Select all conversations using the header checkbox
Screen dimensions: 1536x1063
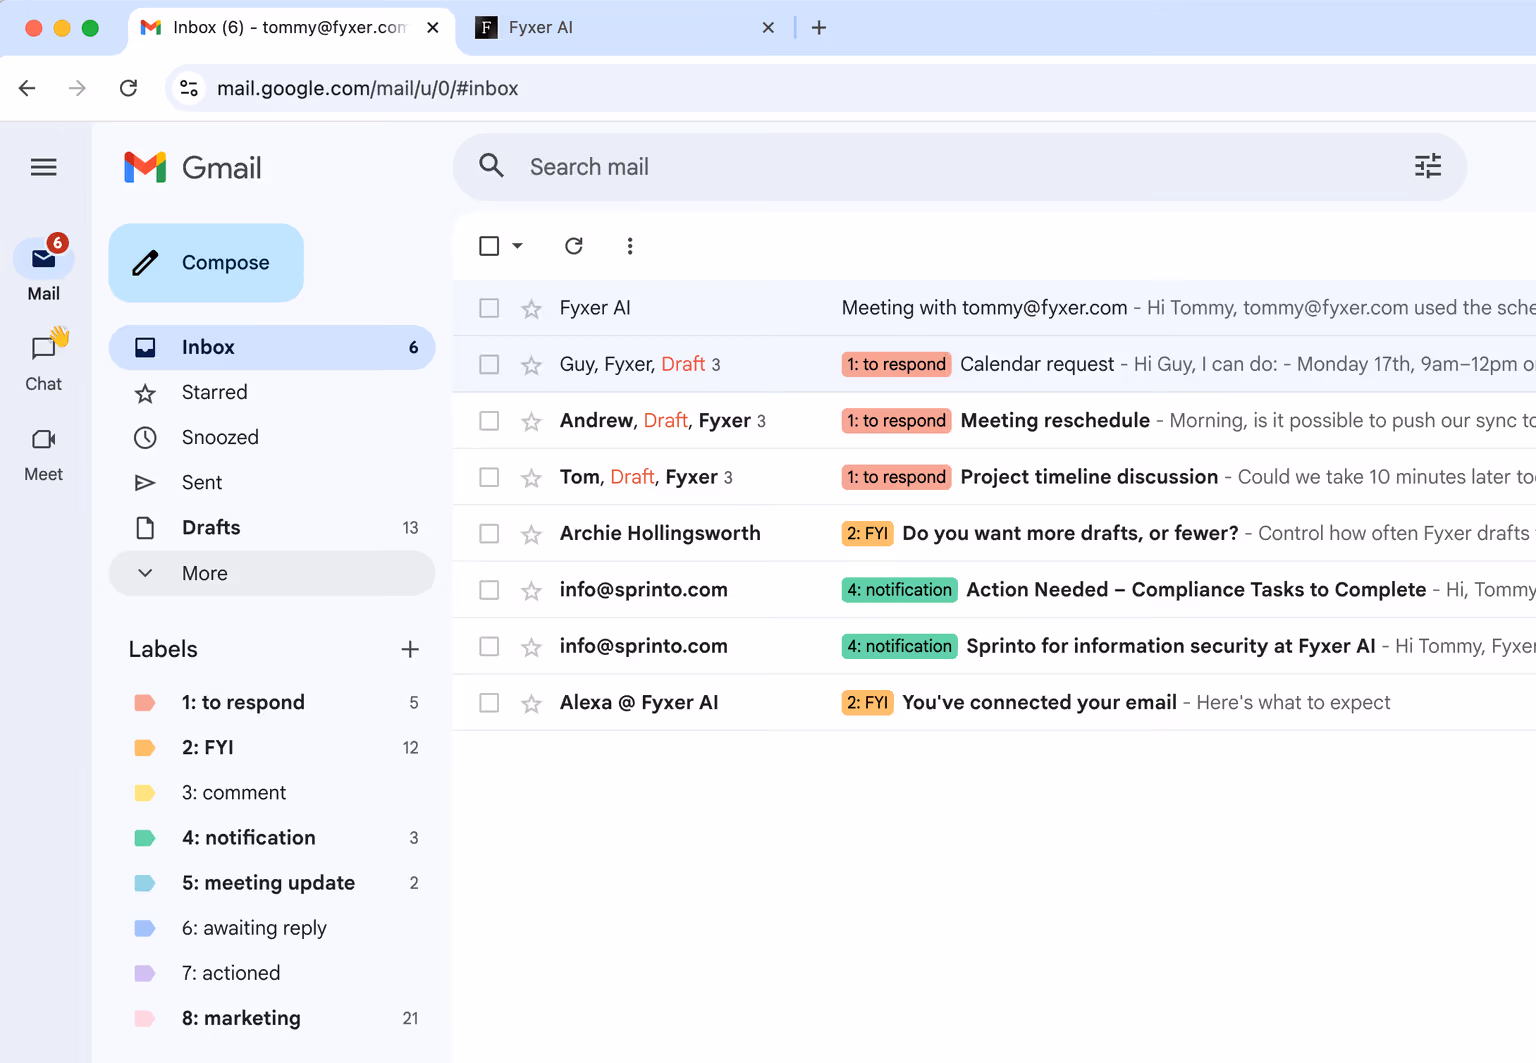click(489, 245)
